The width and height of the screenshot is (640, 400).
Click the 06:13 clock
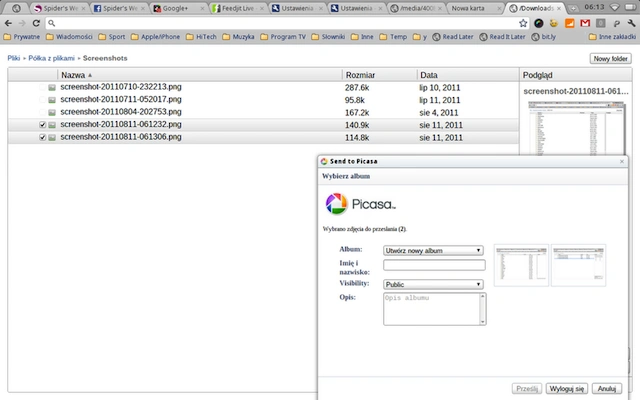point(594,7)
